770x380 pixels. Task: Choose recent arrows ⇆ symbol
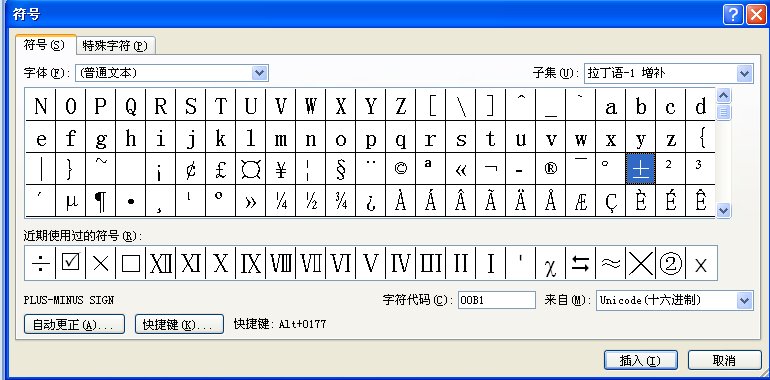point(580,263)
